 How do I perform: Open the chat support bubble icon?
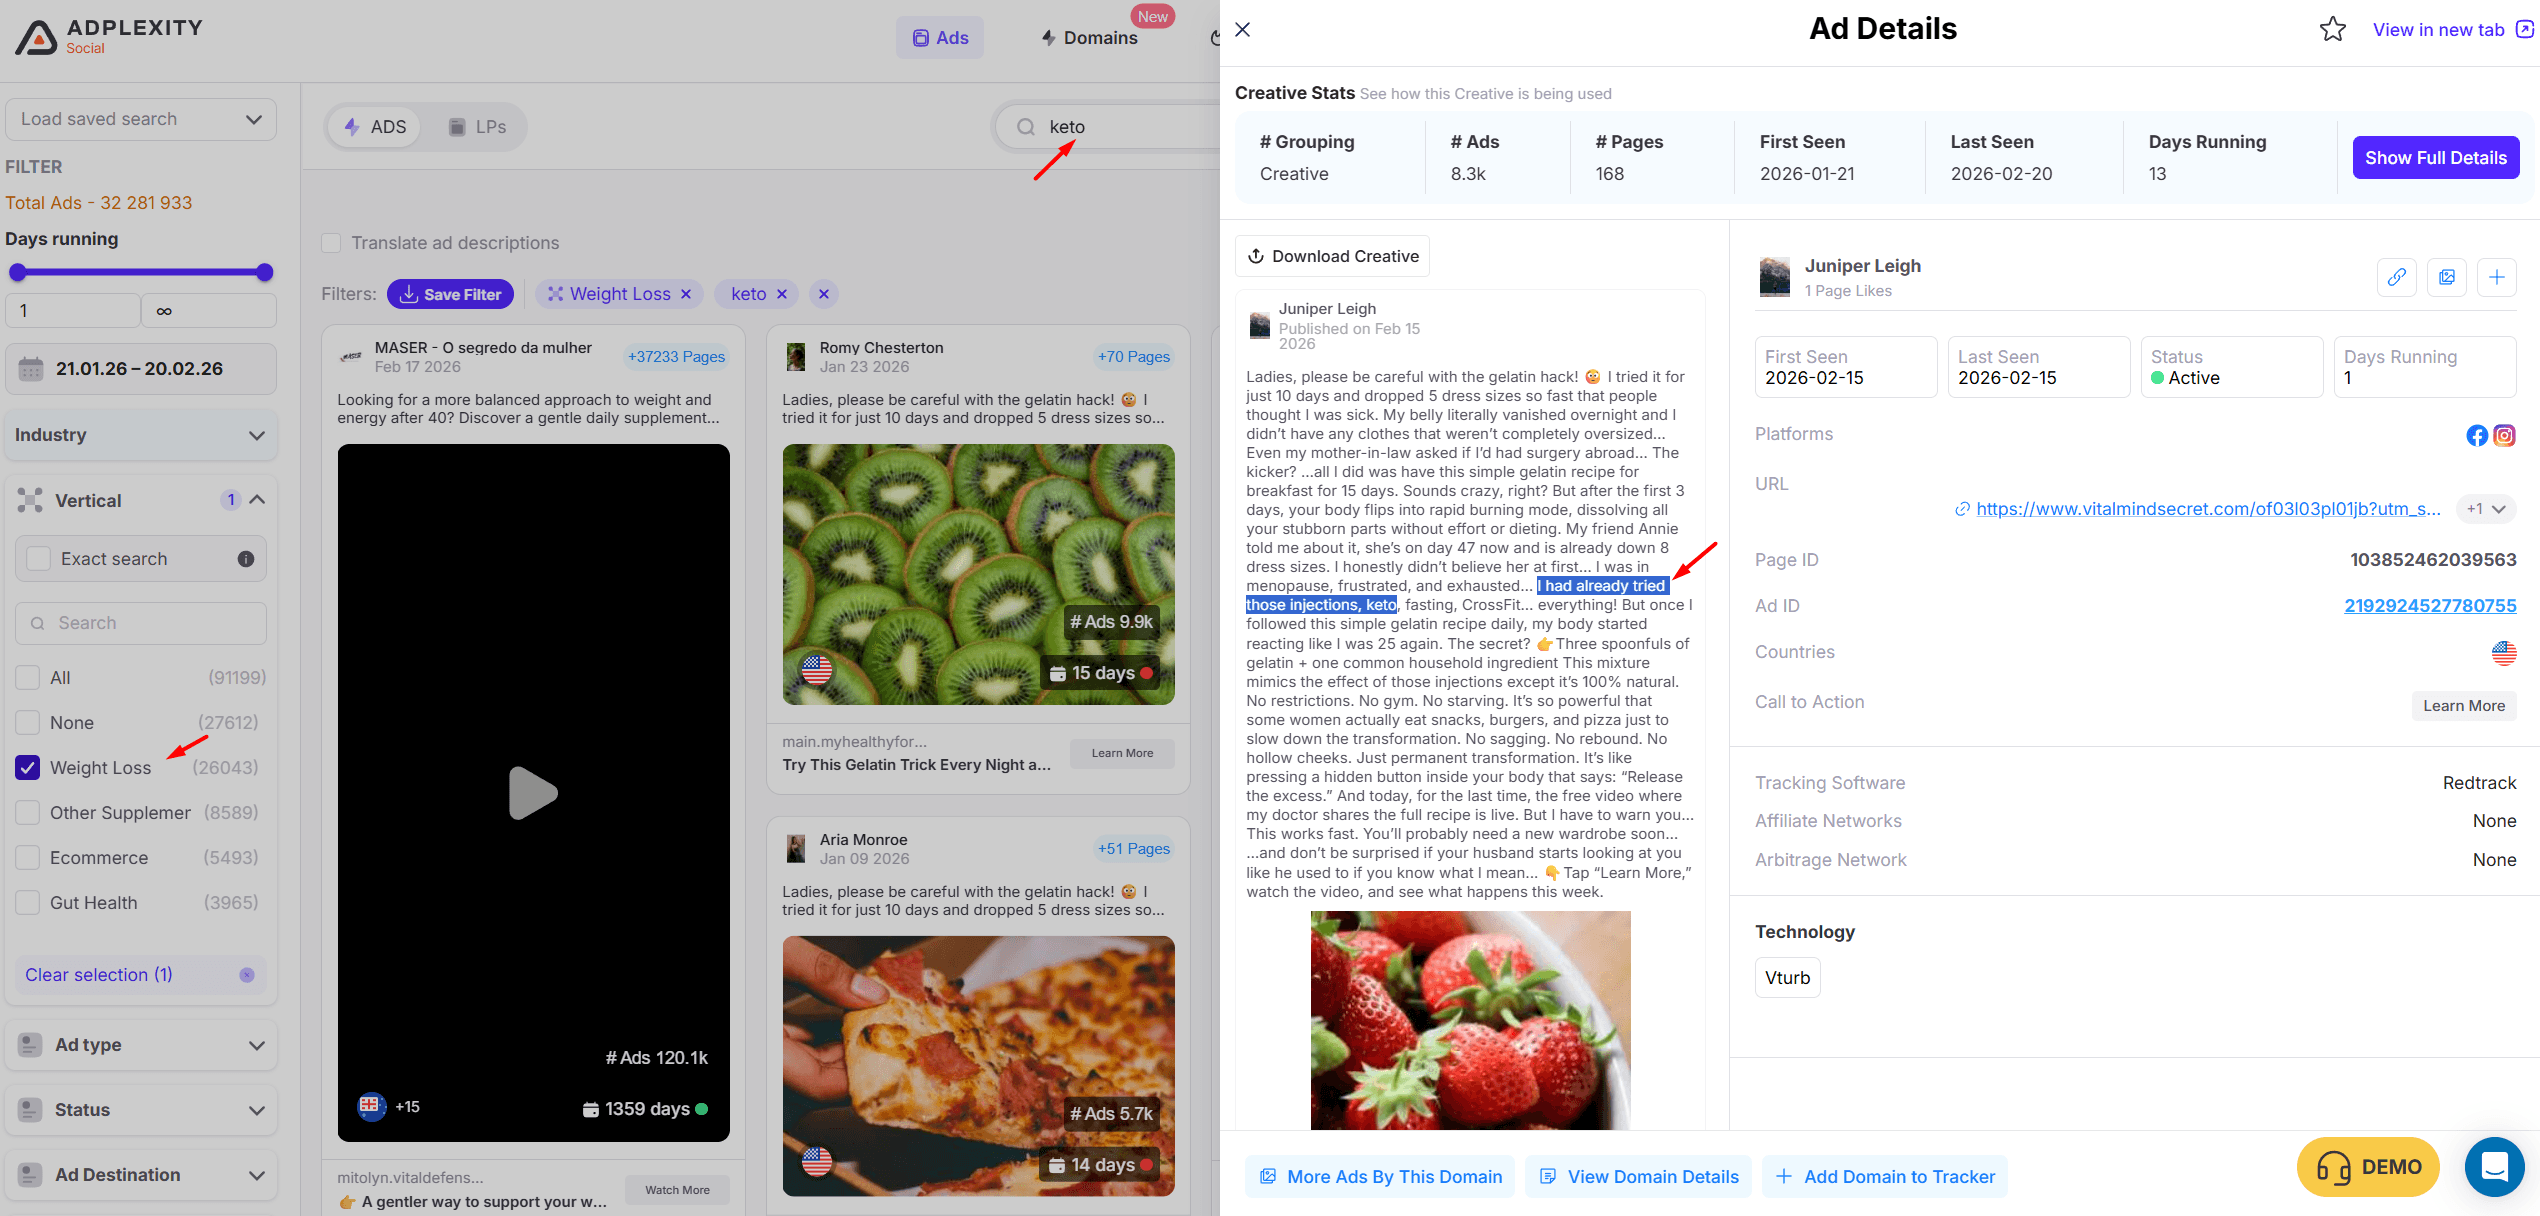click(x=2494, y=1166)
